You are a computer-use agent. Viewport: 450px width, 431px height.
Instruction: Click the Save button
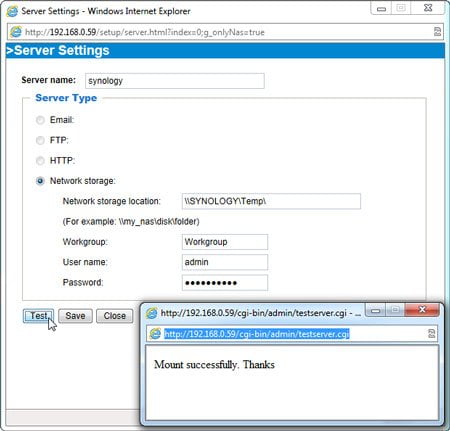click(x=75, y=316)
